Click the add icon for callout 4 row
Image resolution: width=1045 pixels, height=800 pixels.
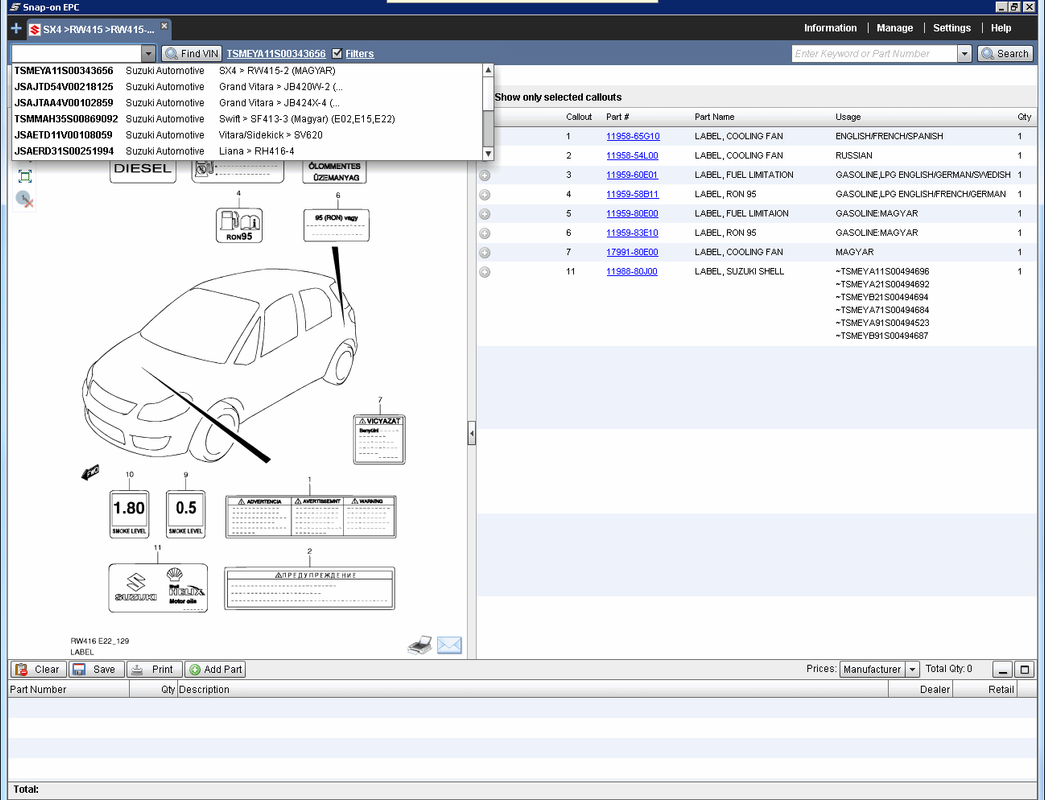(485, 195)
